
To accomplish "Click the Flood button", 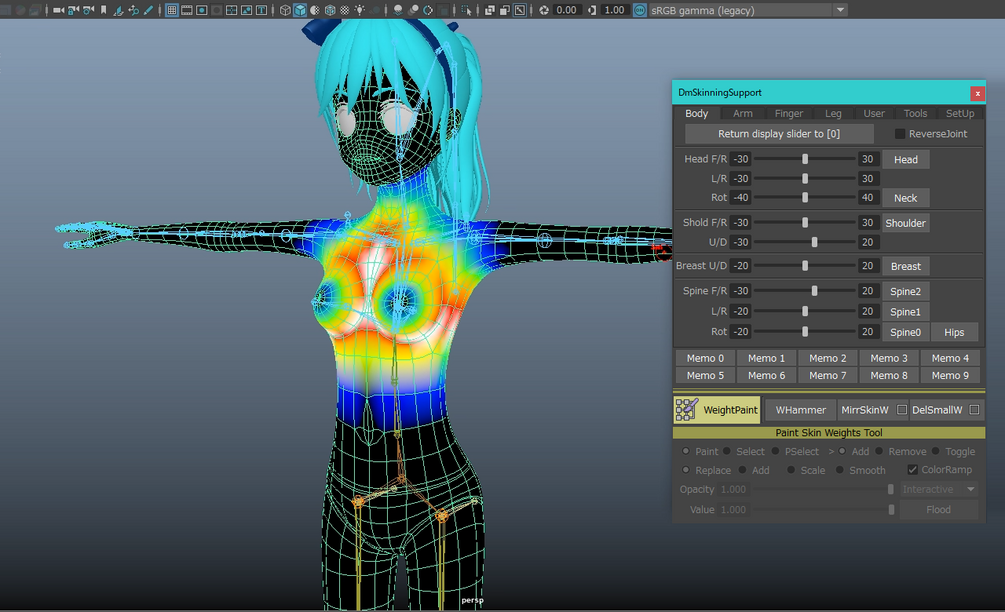I will point(938,509).
